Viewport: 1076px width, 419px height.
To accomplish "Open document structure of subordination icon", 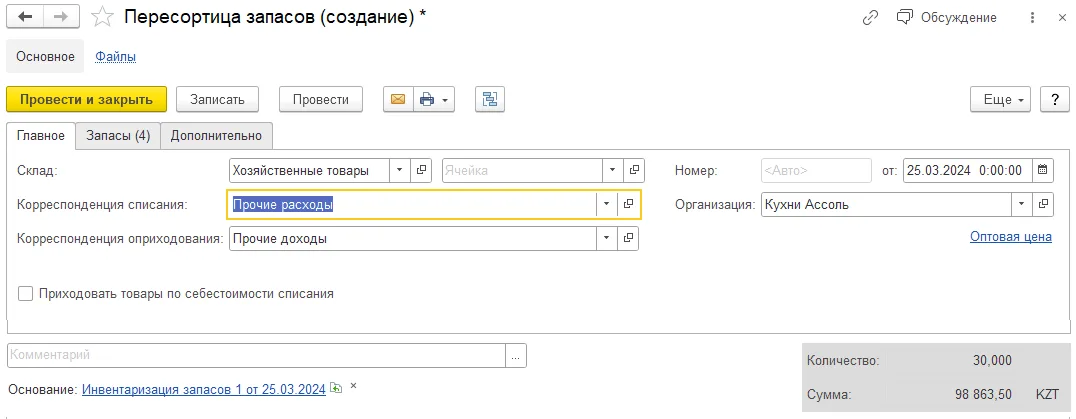I will (490, 99).
